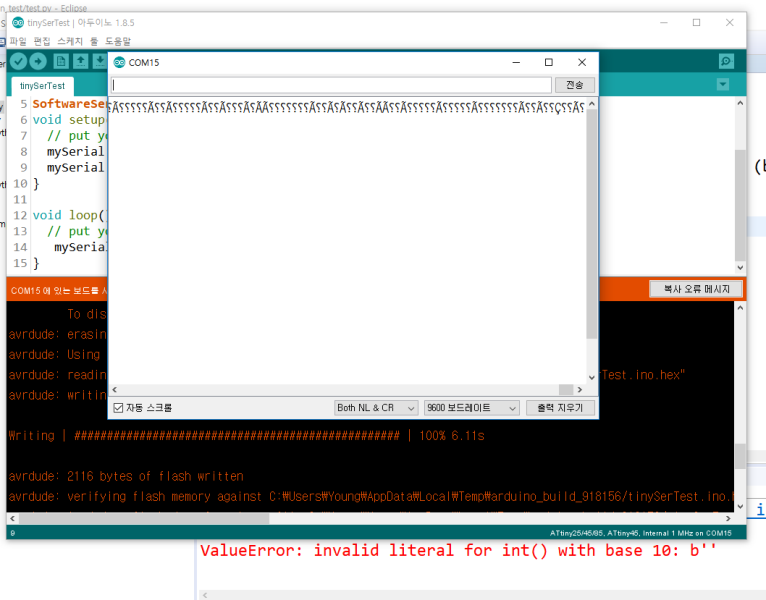Open the 도움말 menu
766x600 pixels.
118,42
